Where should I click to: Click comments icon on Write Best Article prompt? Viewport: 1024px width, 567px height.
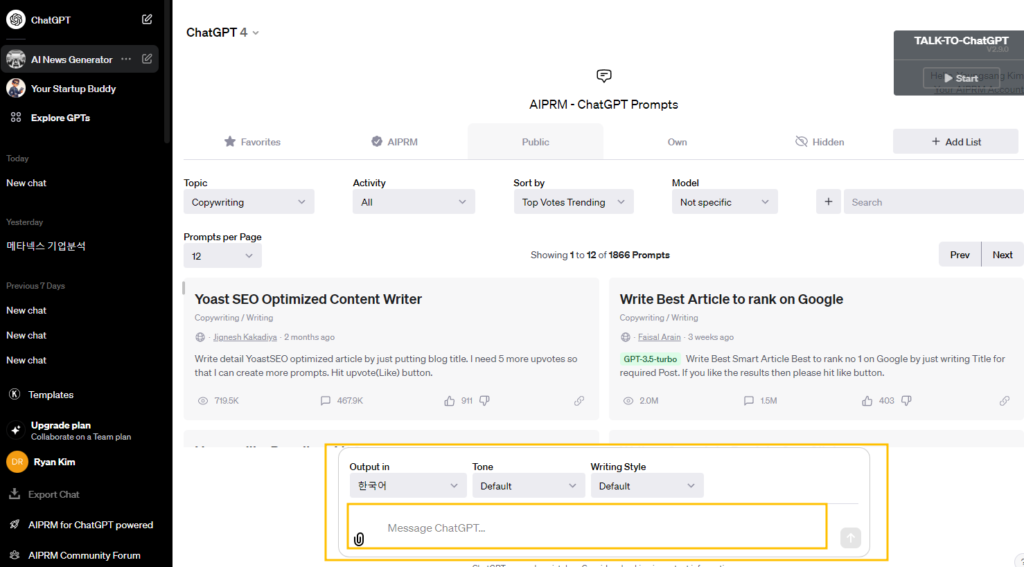(x=748, y=400)
